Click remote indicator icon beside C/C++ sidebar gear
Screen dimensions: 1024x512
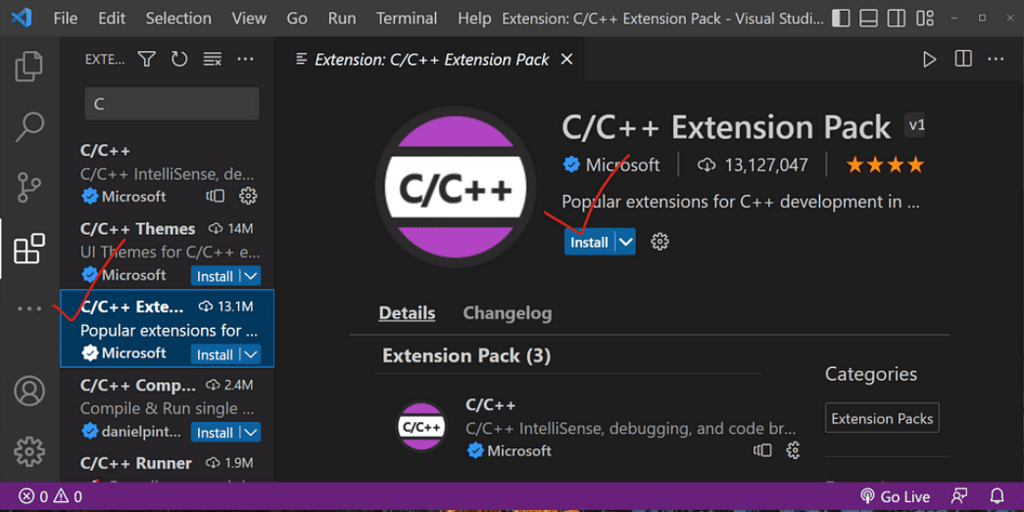(x=216, y=195)
